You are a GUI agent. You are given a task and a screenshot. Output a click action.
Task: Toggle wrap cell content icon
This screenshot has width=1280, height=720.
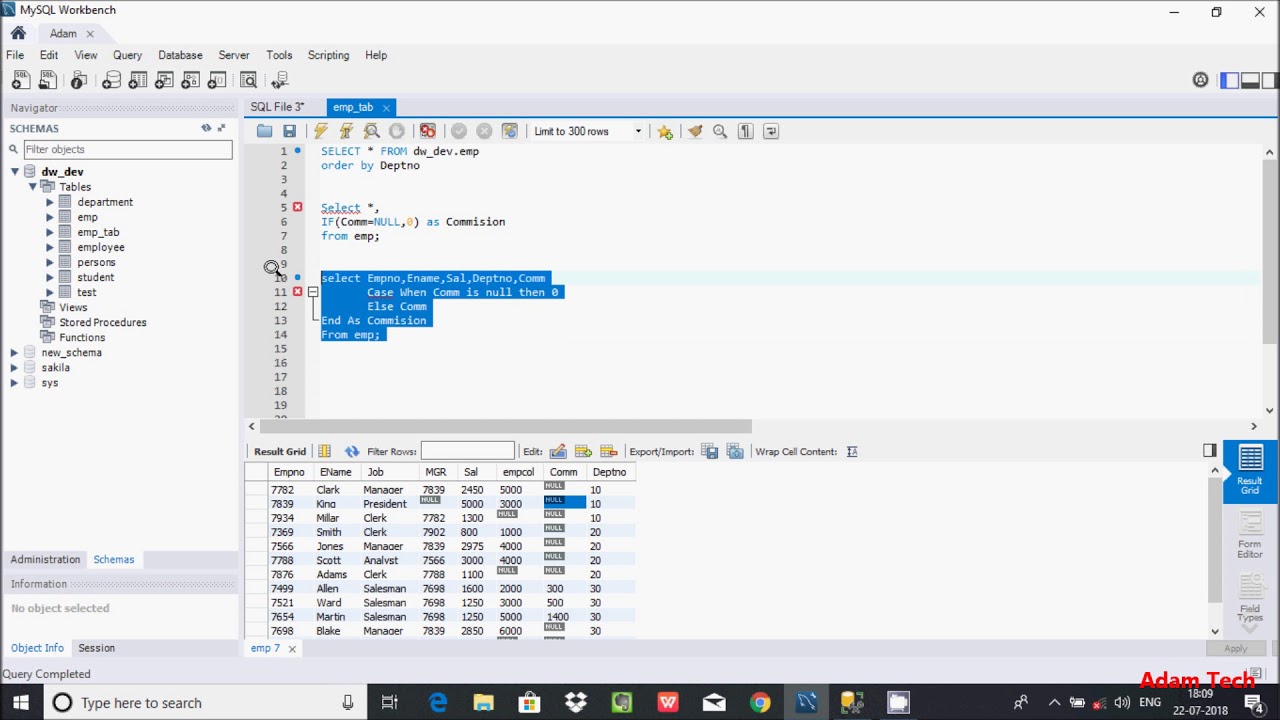(x=852, y=452)
